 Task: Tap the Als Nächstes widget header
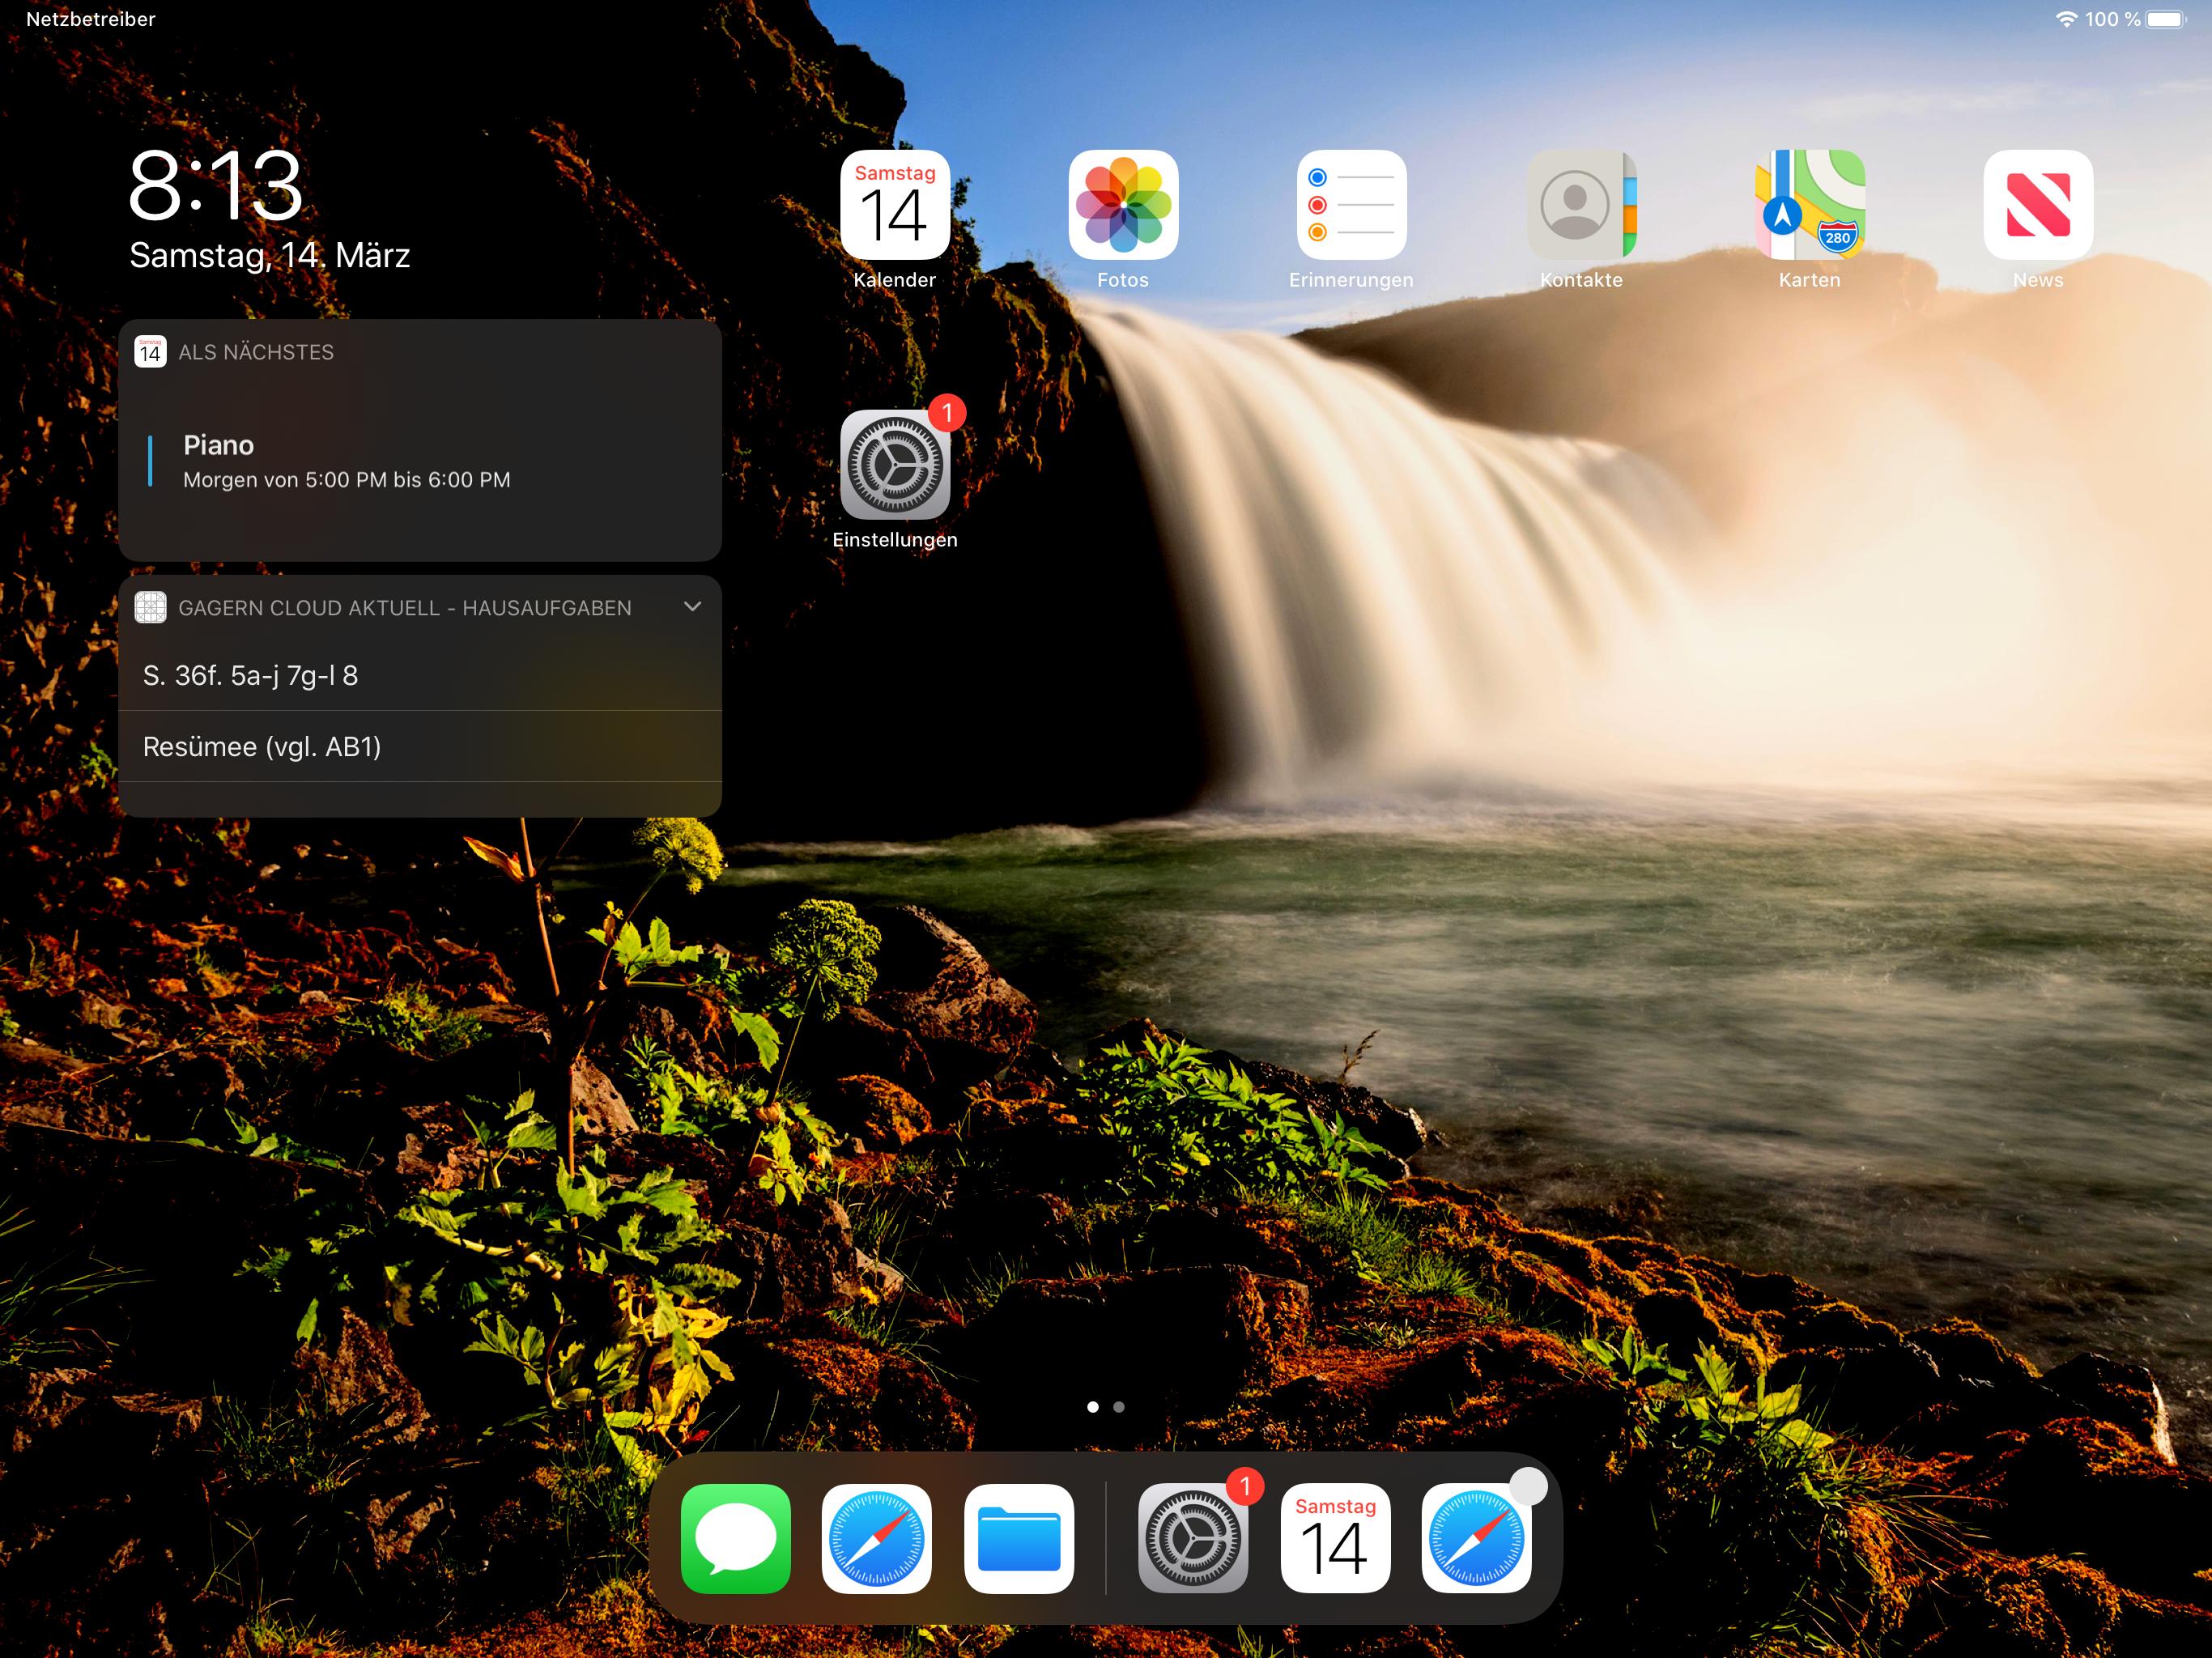[256, 352]
